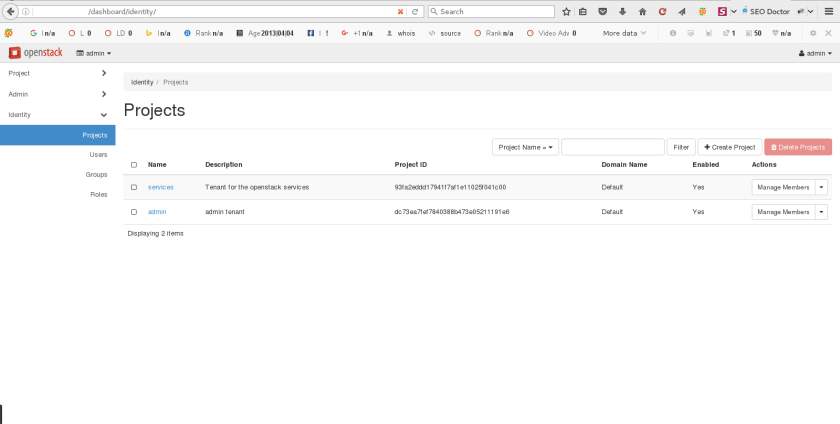Image resolution: width=840 pixels, height=424 pixels.
Task: Click the OpenStack logo
Action: coord(35,53)
